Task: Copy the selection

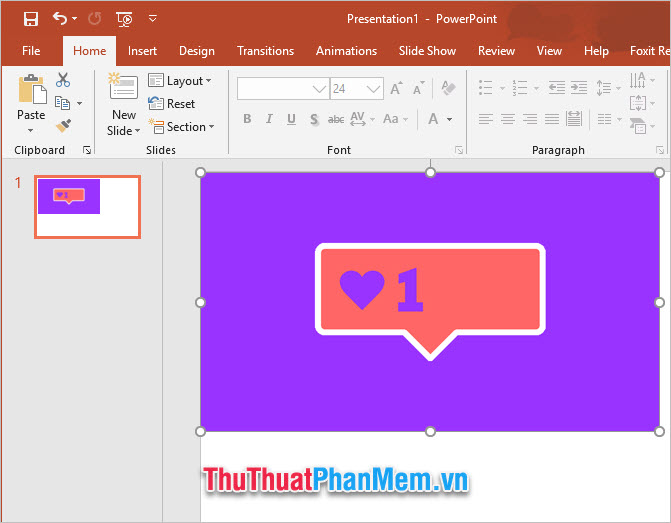Action: pyautogui.click(x=62, y=103)
